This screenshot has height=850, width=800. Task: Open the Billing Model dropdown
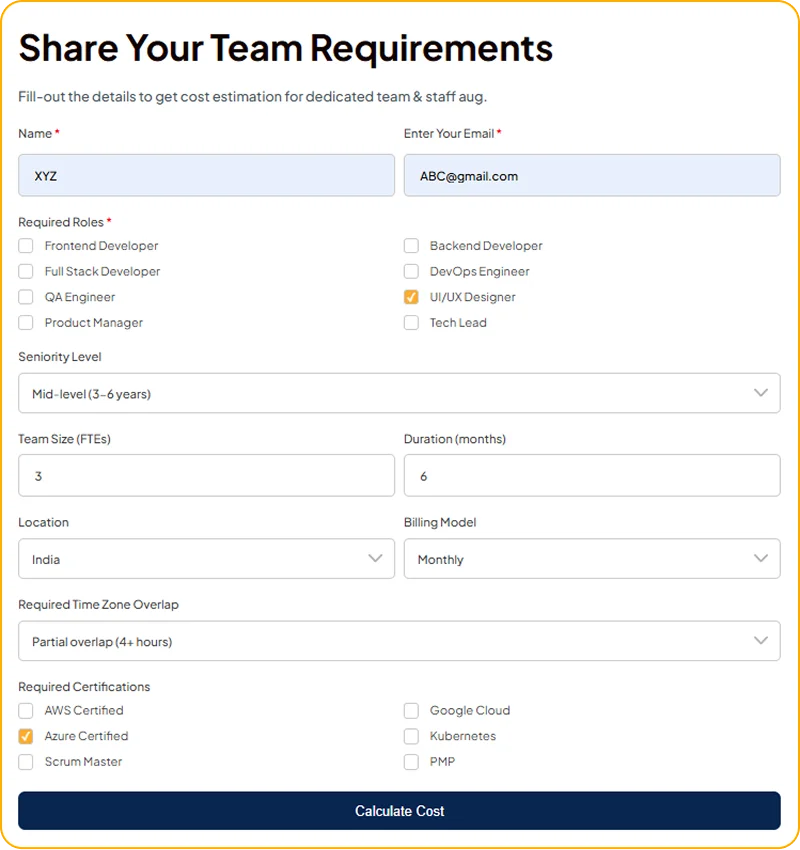click(591, 559)
